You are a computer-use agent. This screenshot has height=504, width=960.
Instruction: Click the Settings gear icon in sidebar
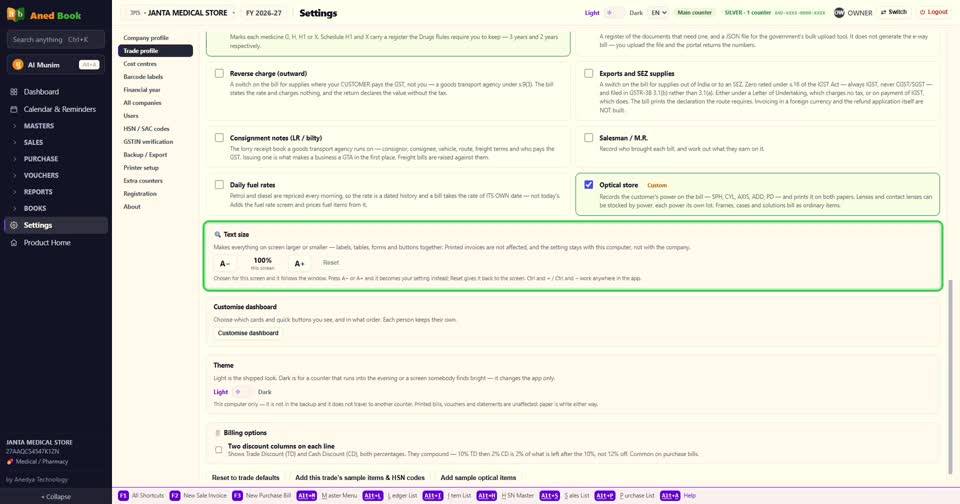tap(13, 225)
